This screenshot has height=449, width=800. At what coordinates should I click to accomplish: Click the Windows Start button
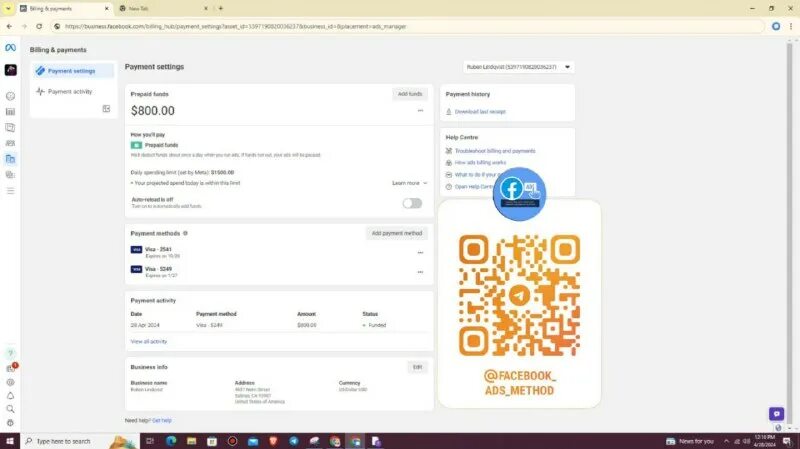point(10,441)
